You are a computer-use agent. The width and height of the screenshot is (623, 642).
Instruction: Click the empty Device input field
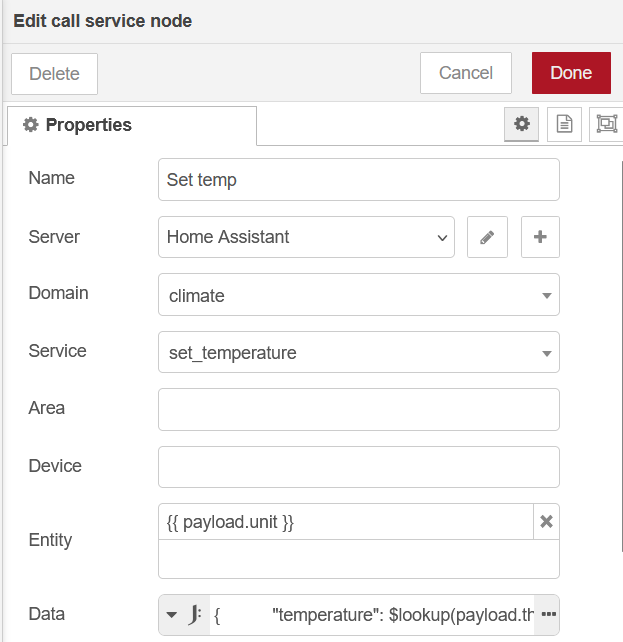pos(358,467)
